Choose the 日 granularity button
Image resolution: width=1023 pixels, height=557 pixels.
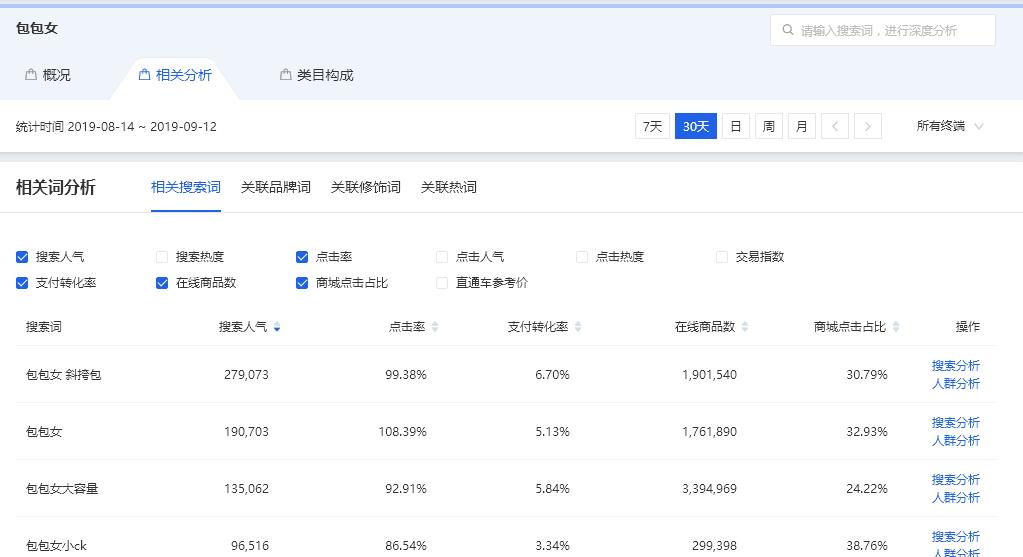[x=735, y=126]
